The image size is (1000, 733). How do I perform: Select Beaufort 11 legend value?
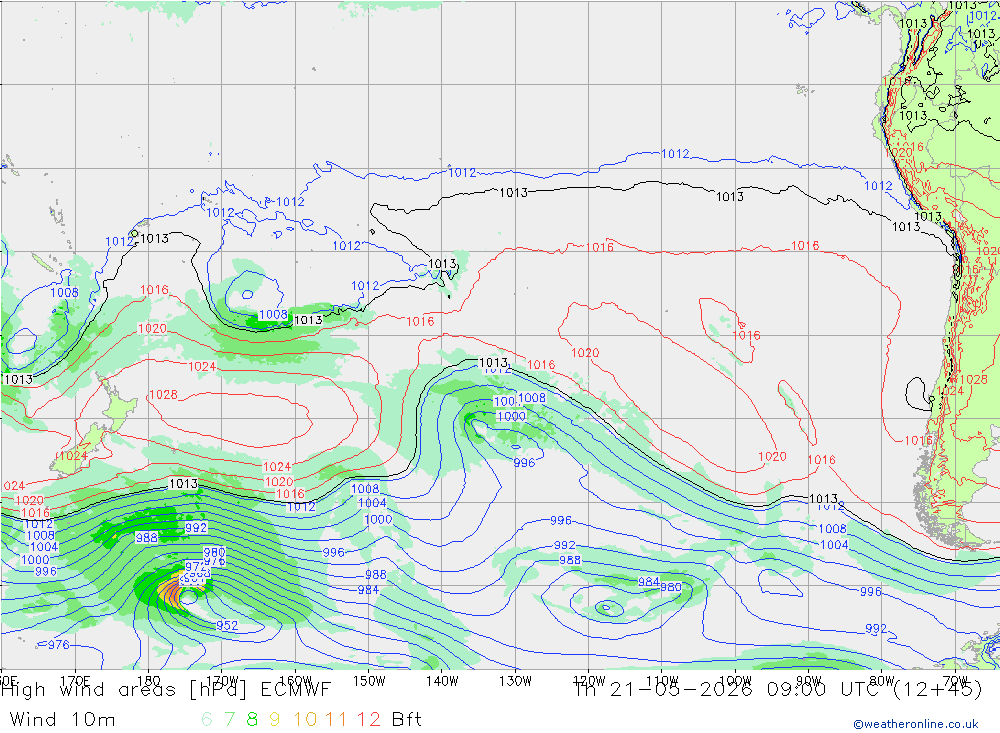point(336,720)
